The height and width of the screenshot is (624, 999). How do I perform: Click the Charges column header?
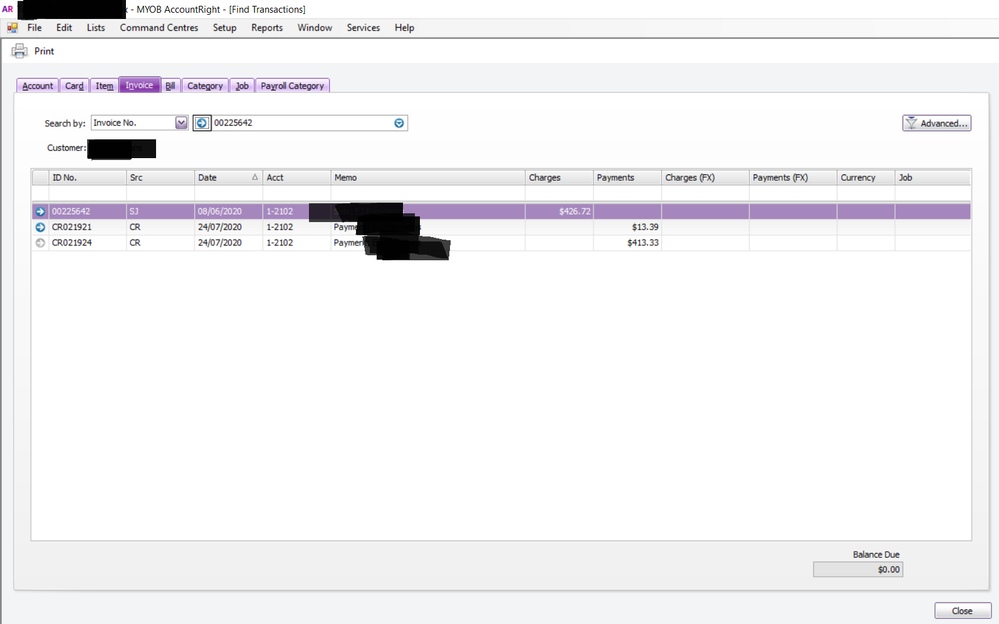(x=558, y=177)
